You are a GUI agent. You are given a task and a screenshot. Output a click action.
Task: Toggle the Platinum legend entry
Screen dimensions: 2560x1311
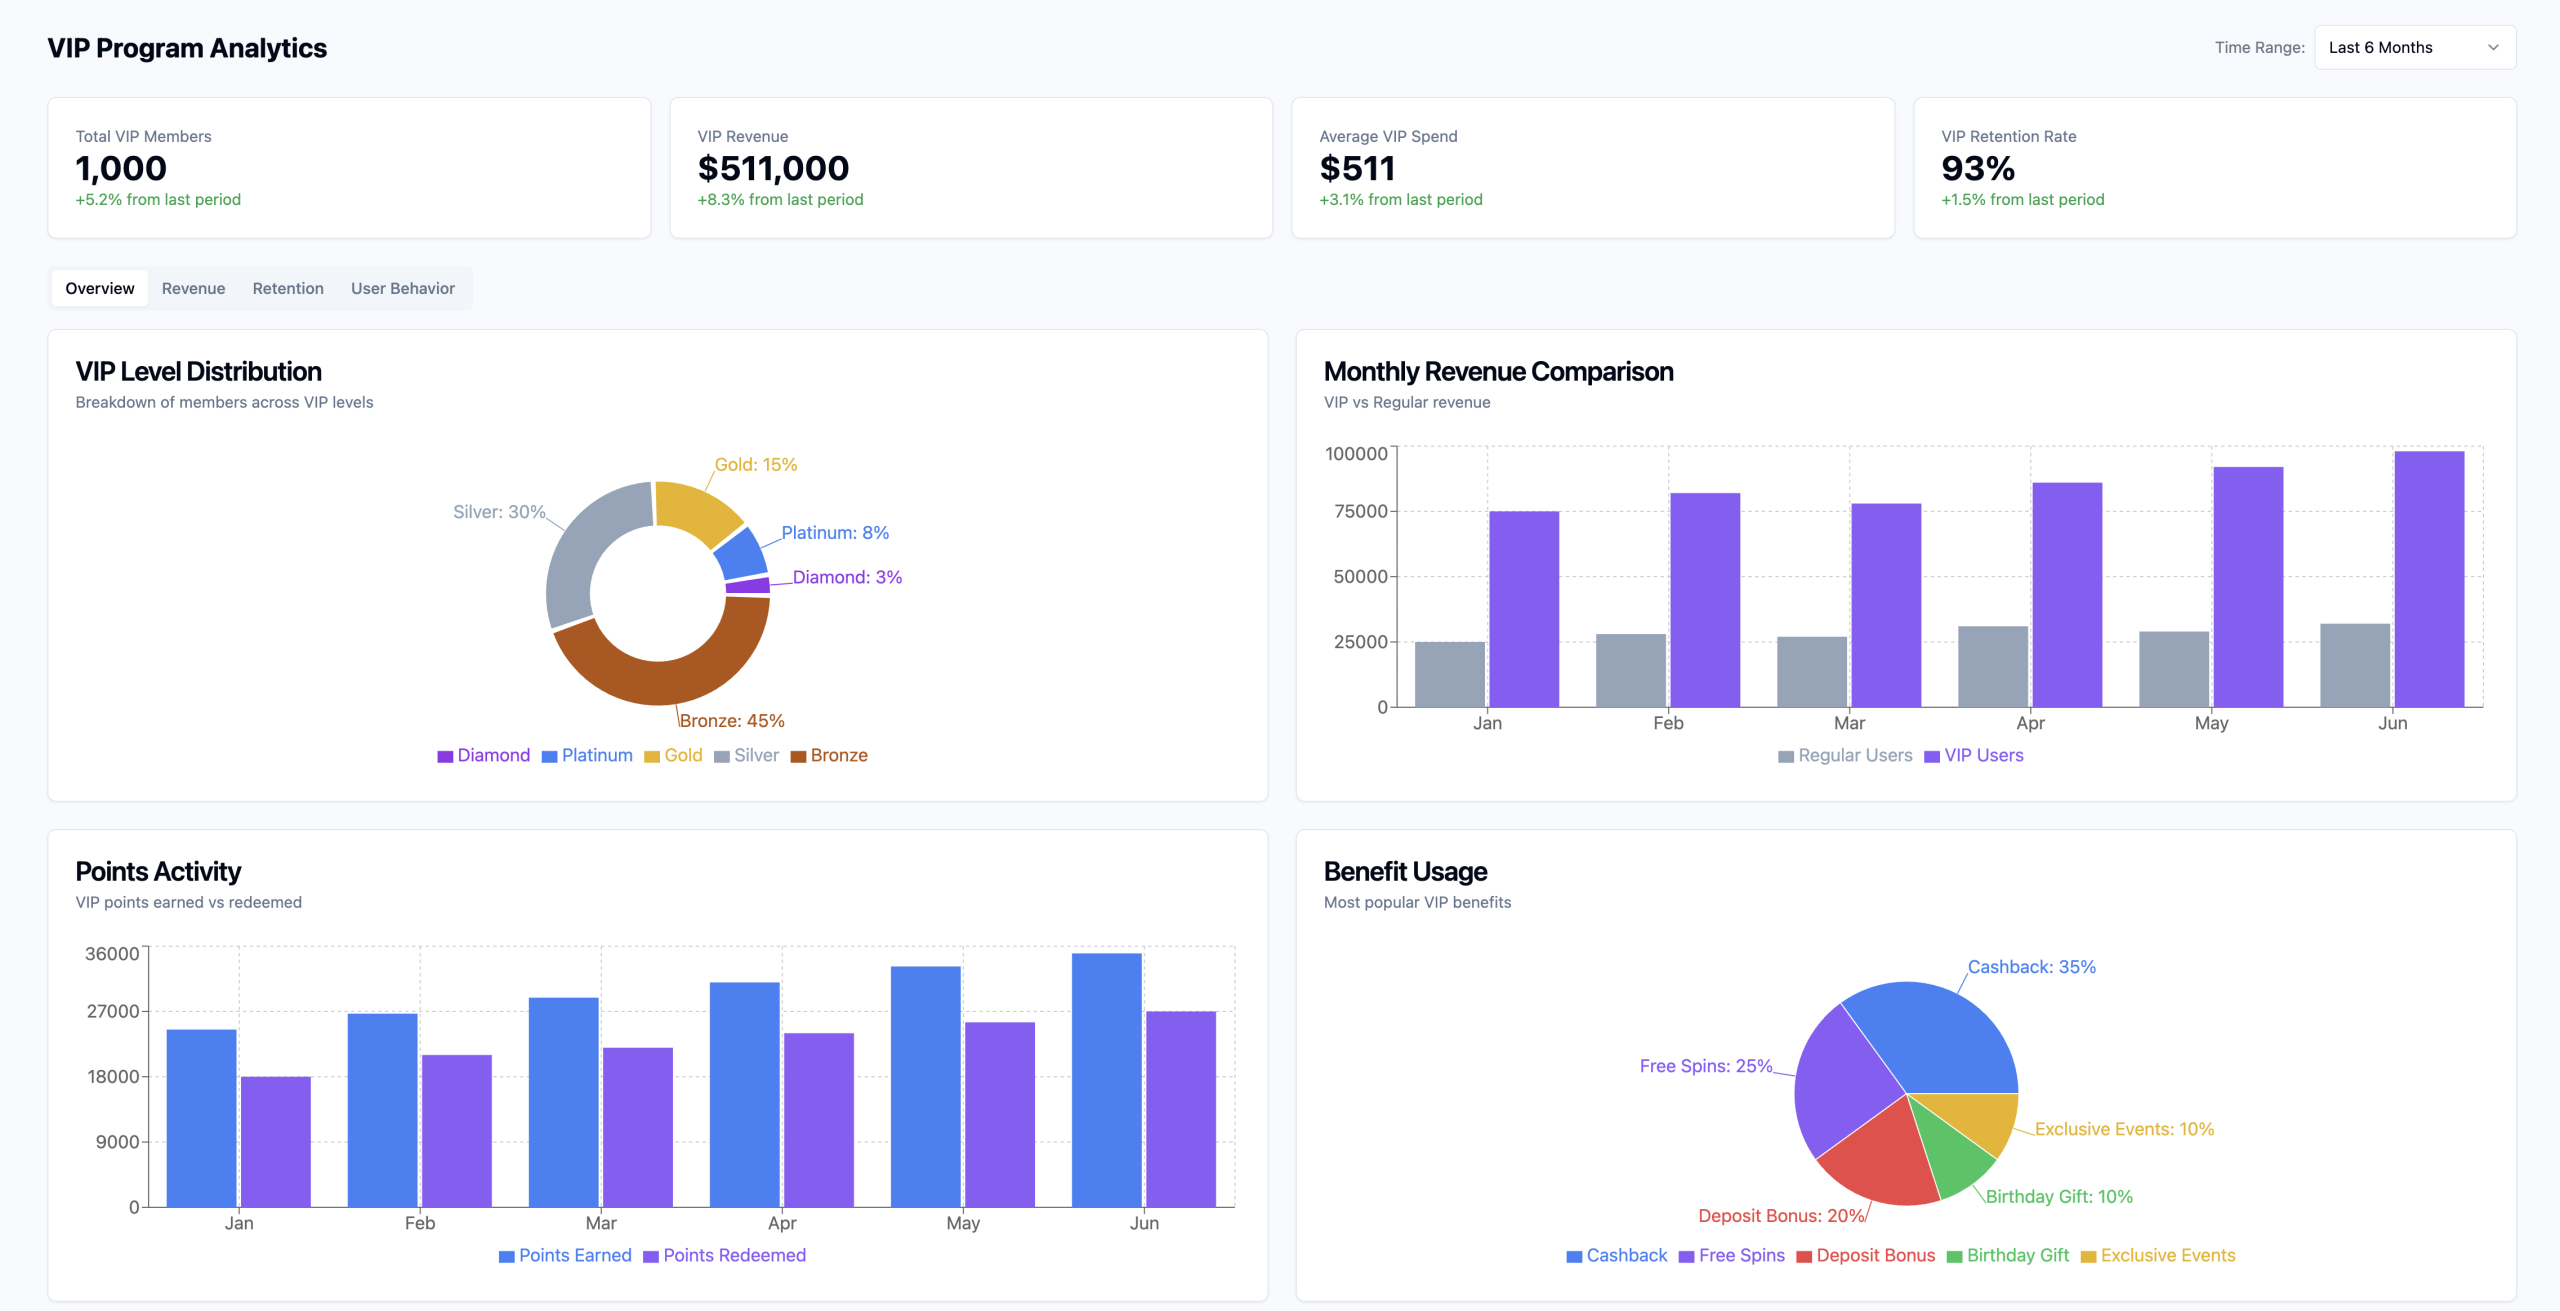coord(596,755)
